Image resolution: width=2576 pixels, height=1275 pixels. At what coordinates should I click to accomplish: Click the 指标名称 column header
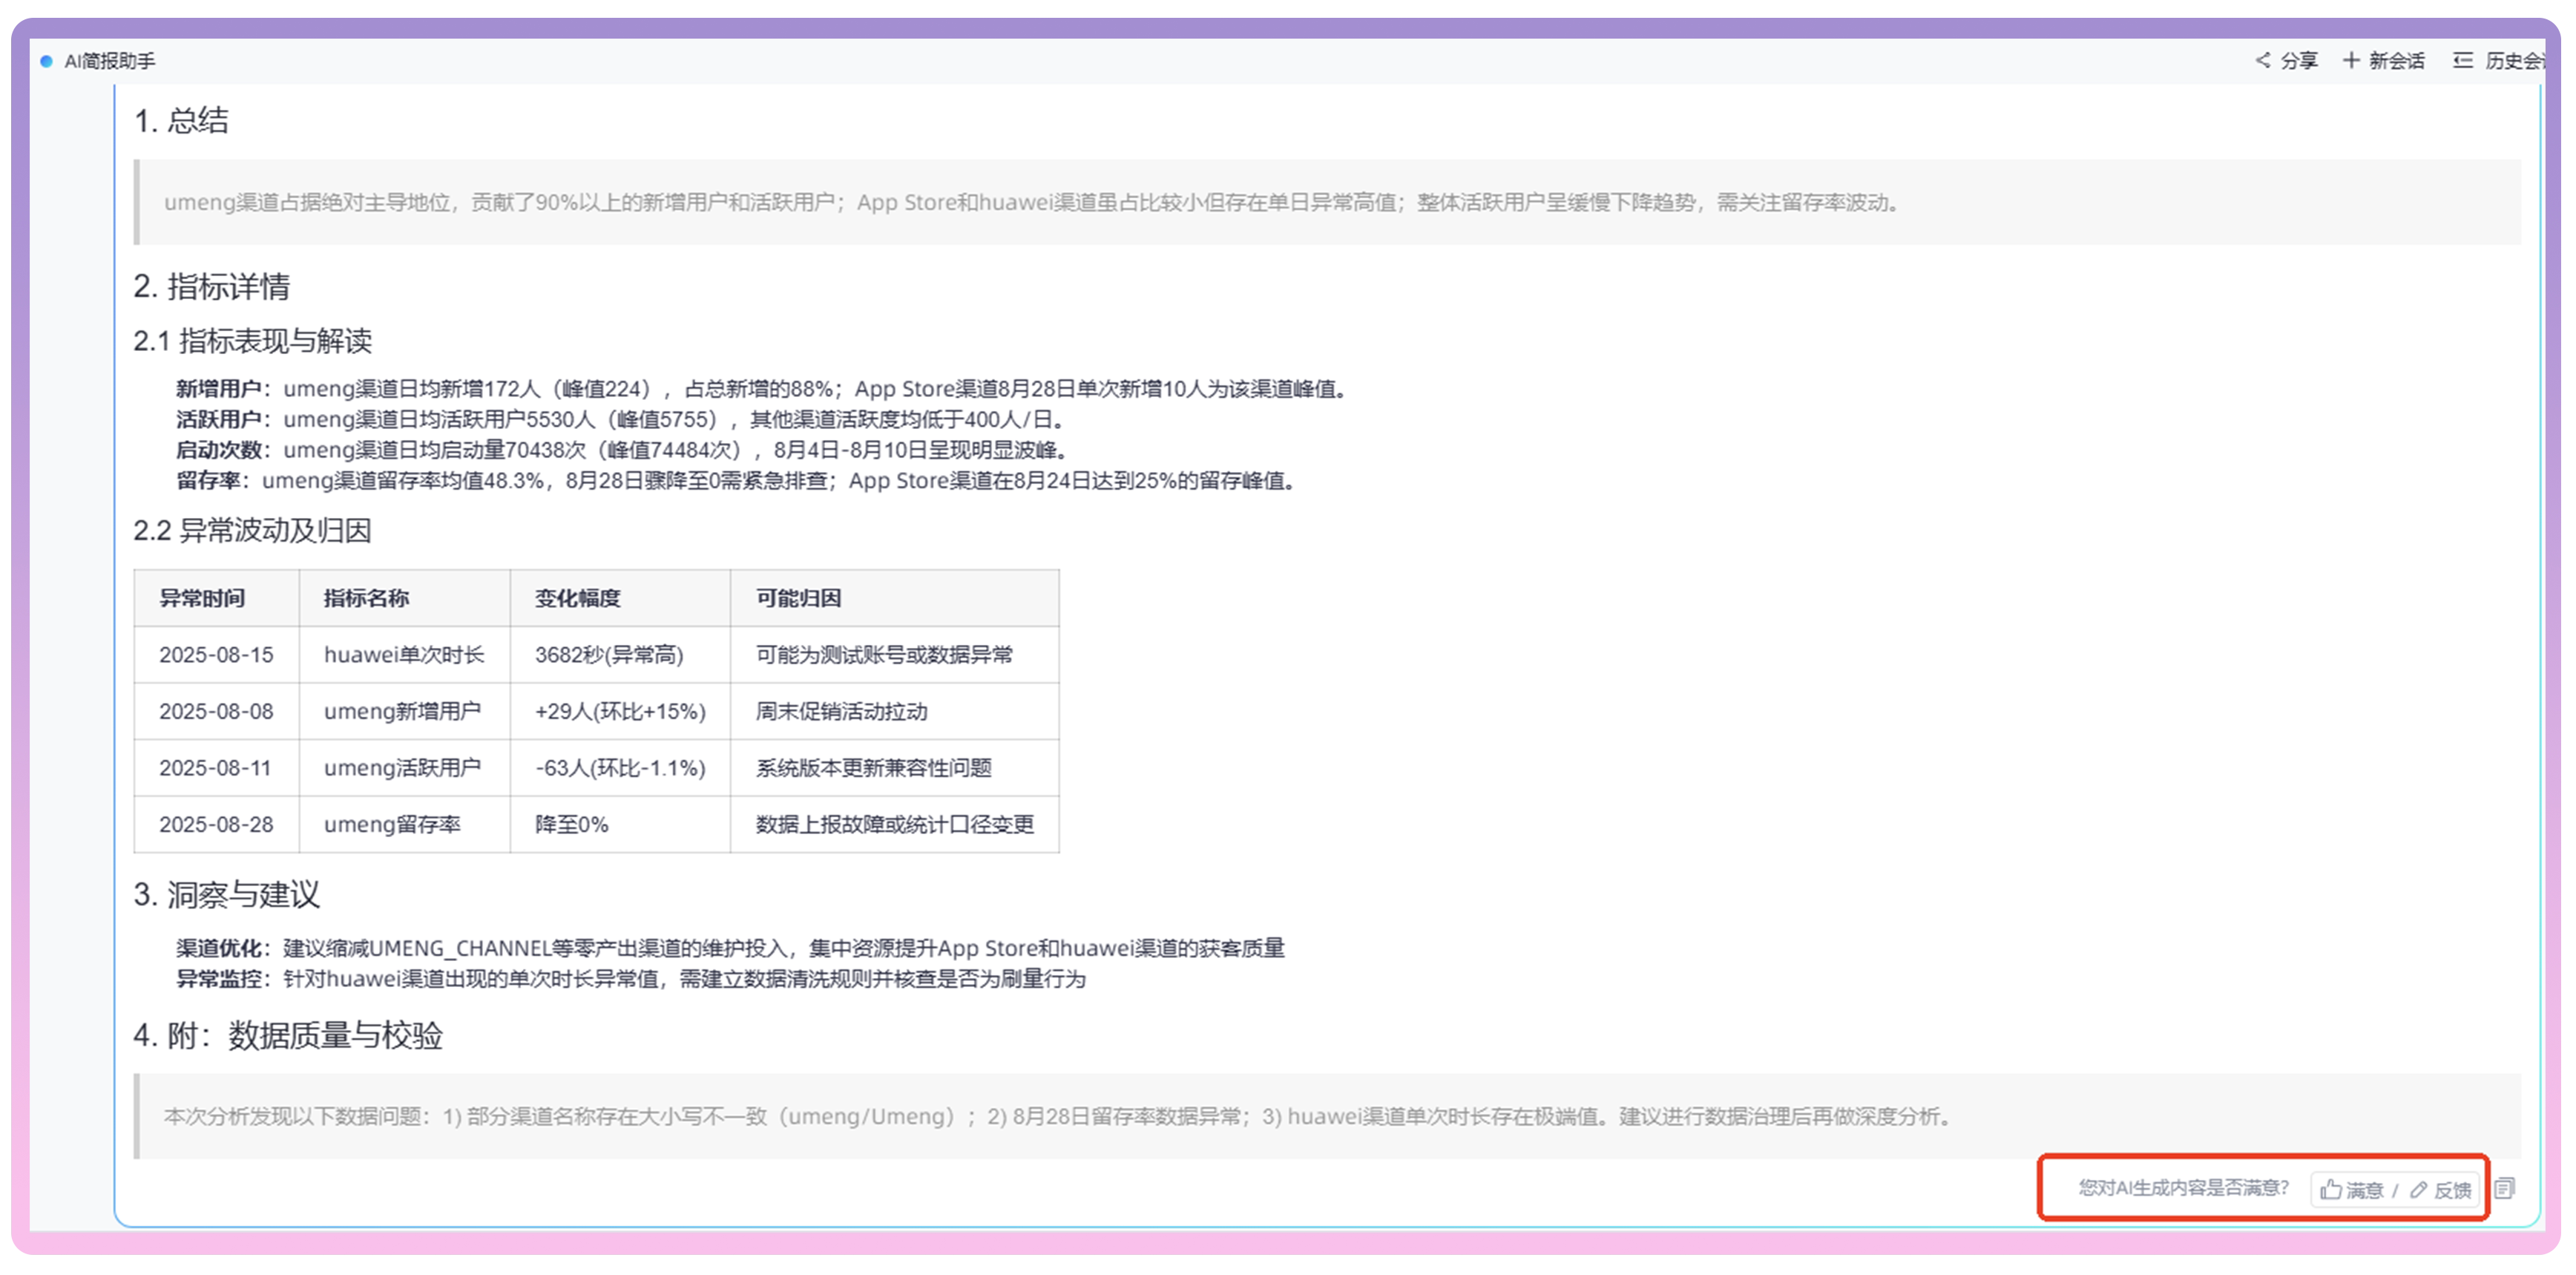pos(366,598)
